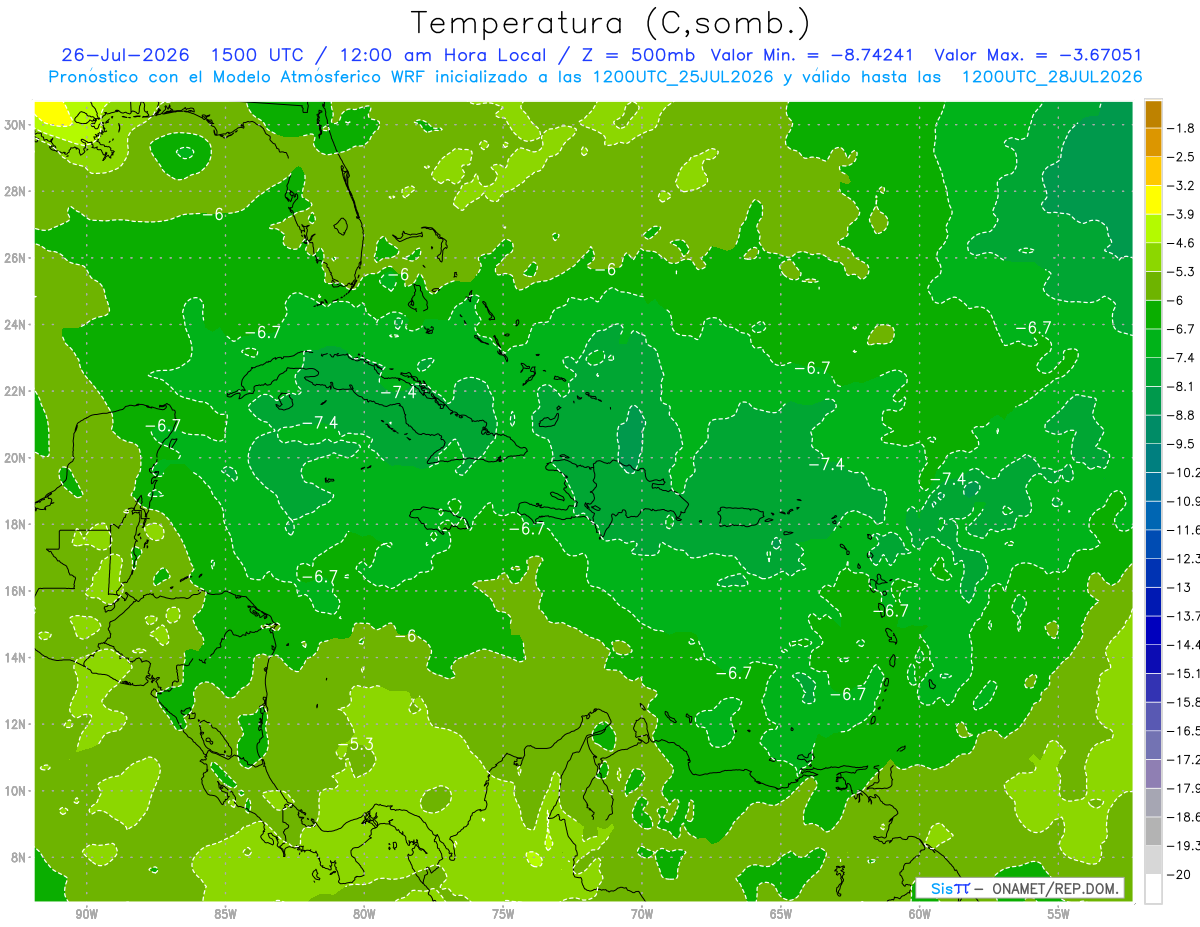This screenshot has height=927, width=1200.
Task: Click the '28N' latitude axis label
Action: click(x=17, y=191)
